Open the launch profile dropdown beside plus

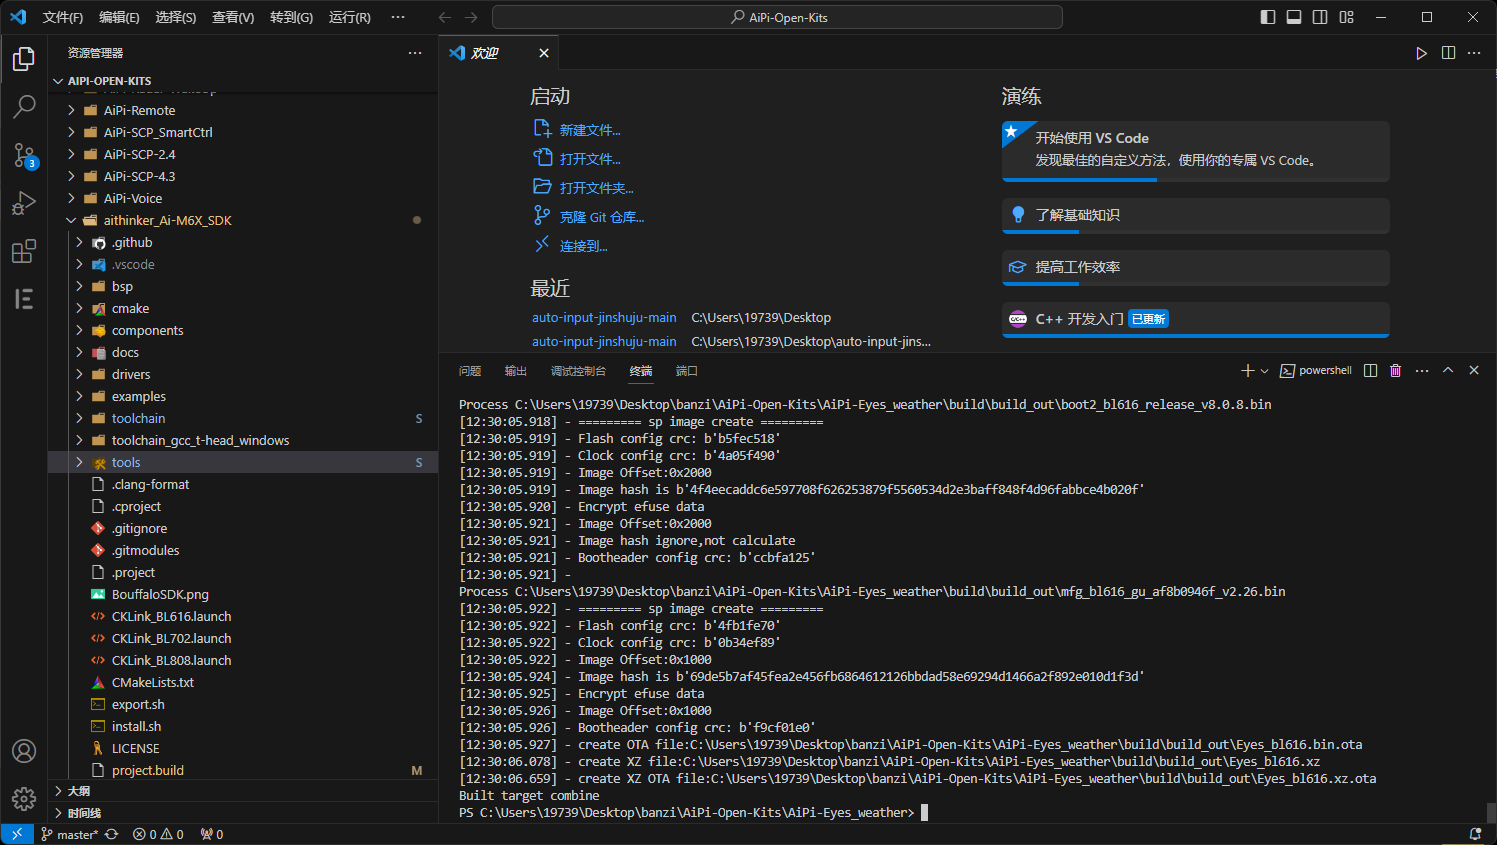click(x=1265, y=370)
